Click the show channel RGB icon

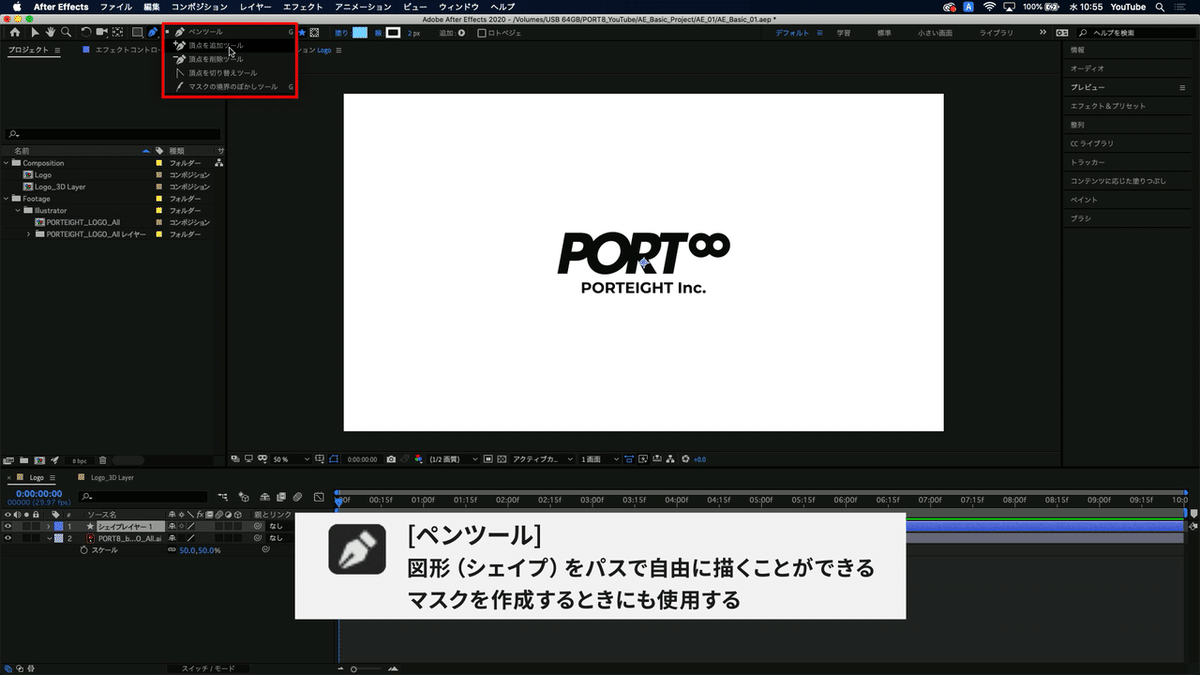tap(418, 459)
